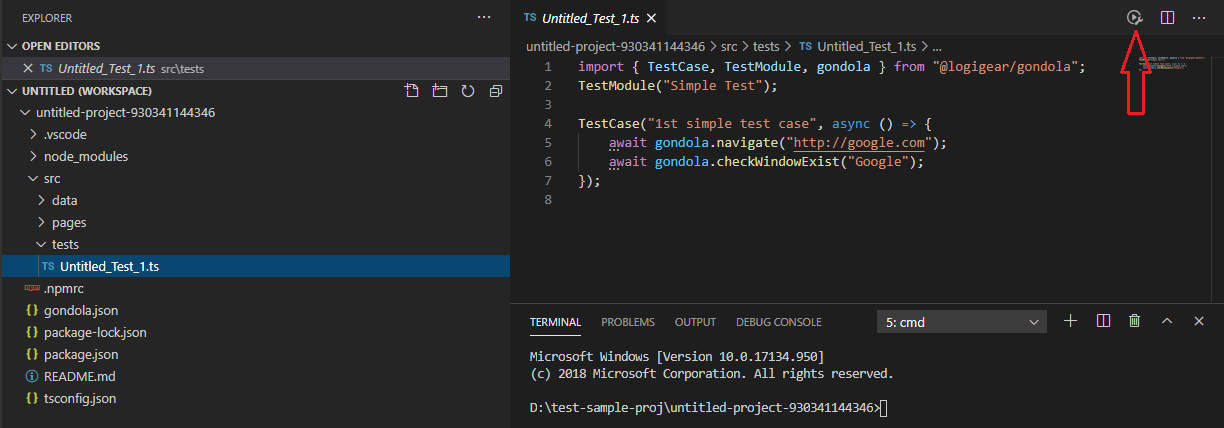Collapse all folders in Explorer
Image resolution: width=1224 pixels, height=428 pixels.
pyautogui.click(x=495, y=91)
